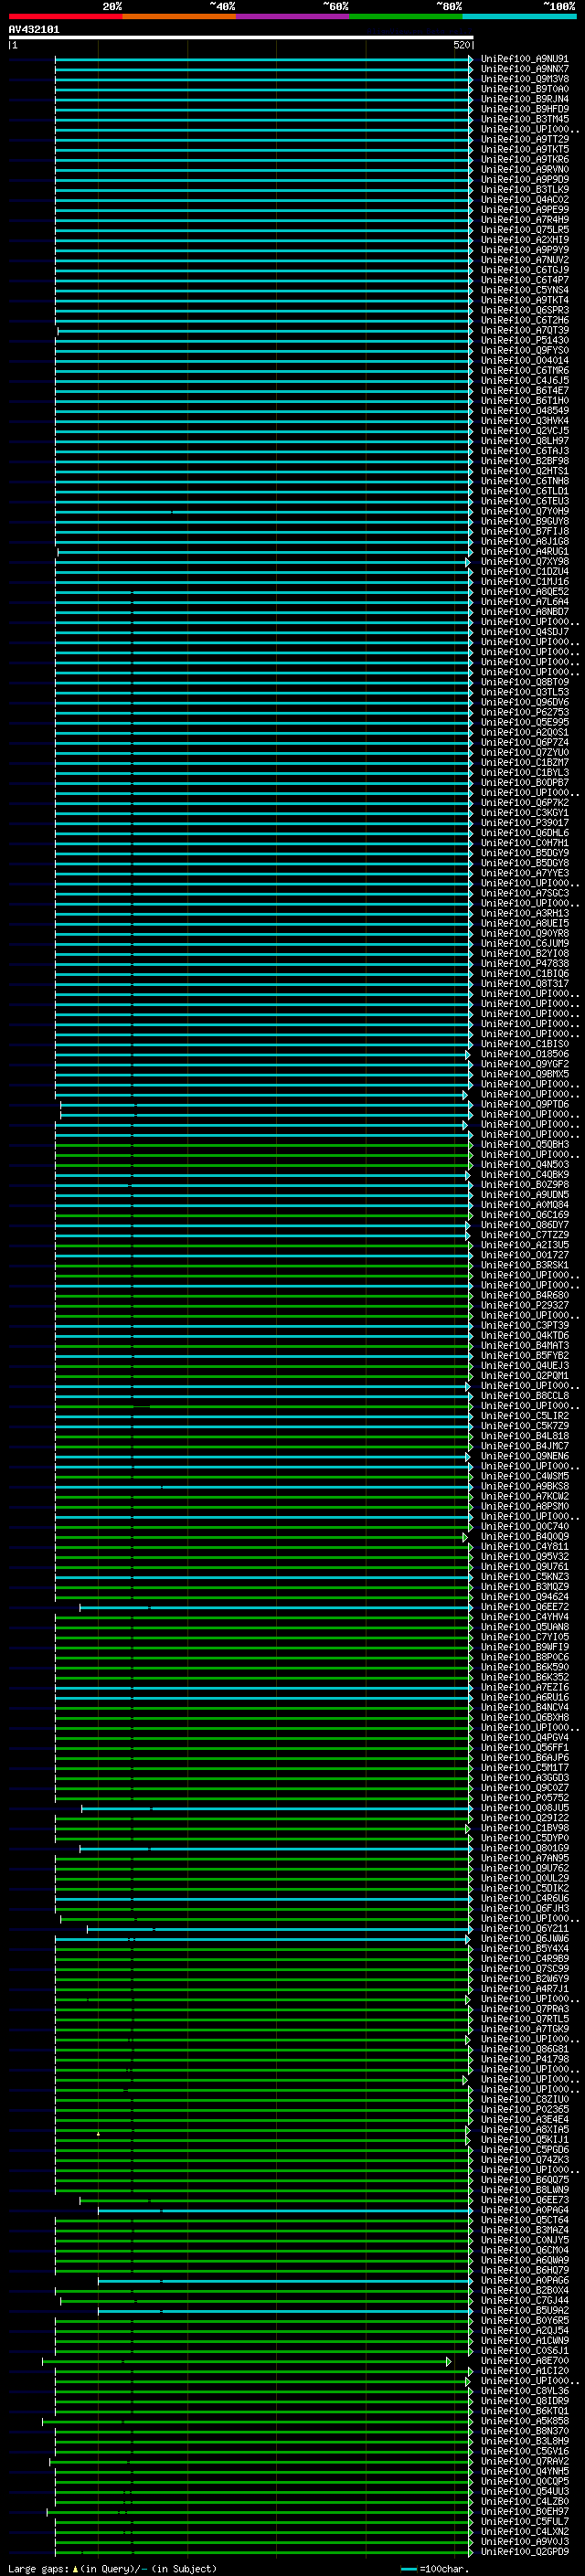Select the orange ~40% legend segment
Image resolution: width=585 pixels, height=2576 pixels.
point(178,16)
